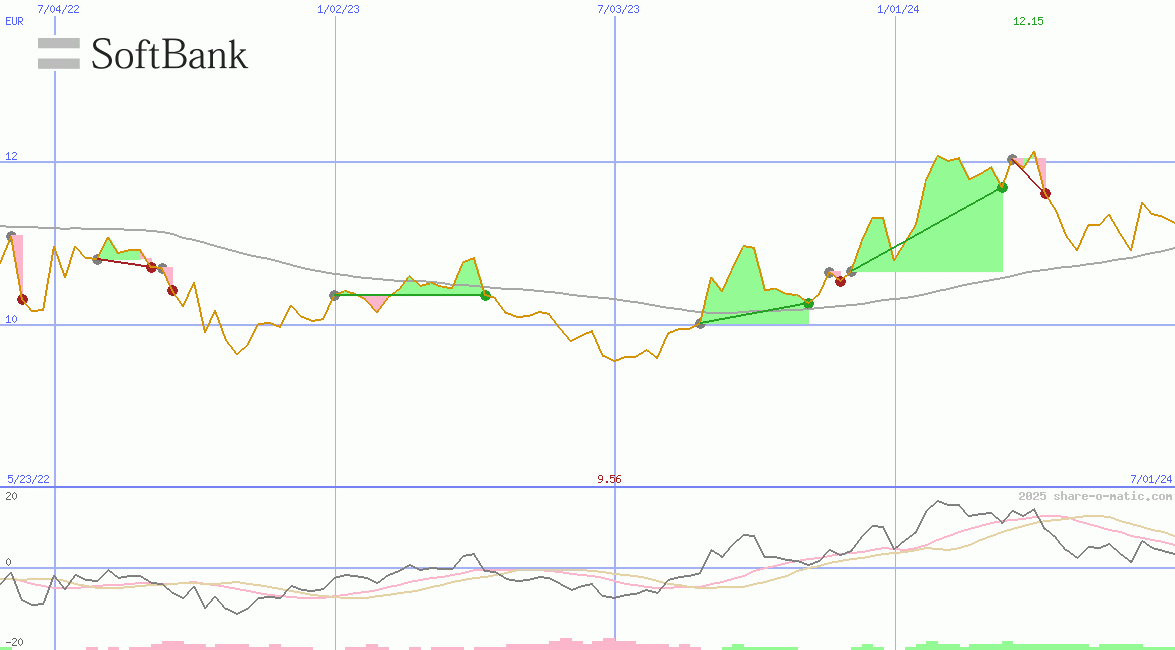1175x650 pixels.
Task: Select grey entry dot starting flat green trade line
Action: (334, 295)
